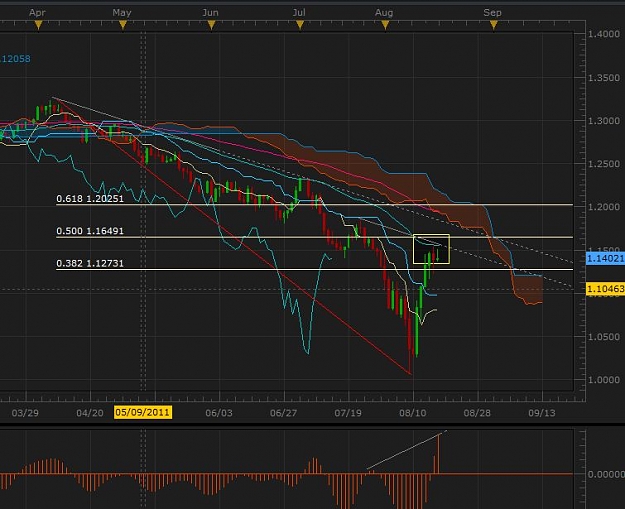The height and width of the screenshot is (509, 625).
Task: Click the blue 1.14021 price tag
Action: point(605,258)
